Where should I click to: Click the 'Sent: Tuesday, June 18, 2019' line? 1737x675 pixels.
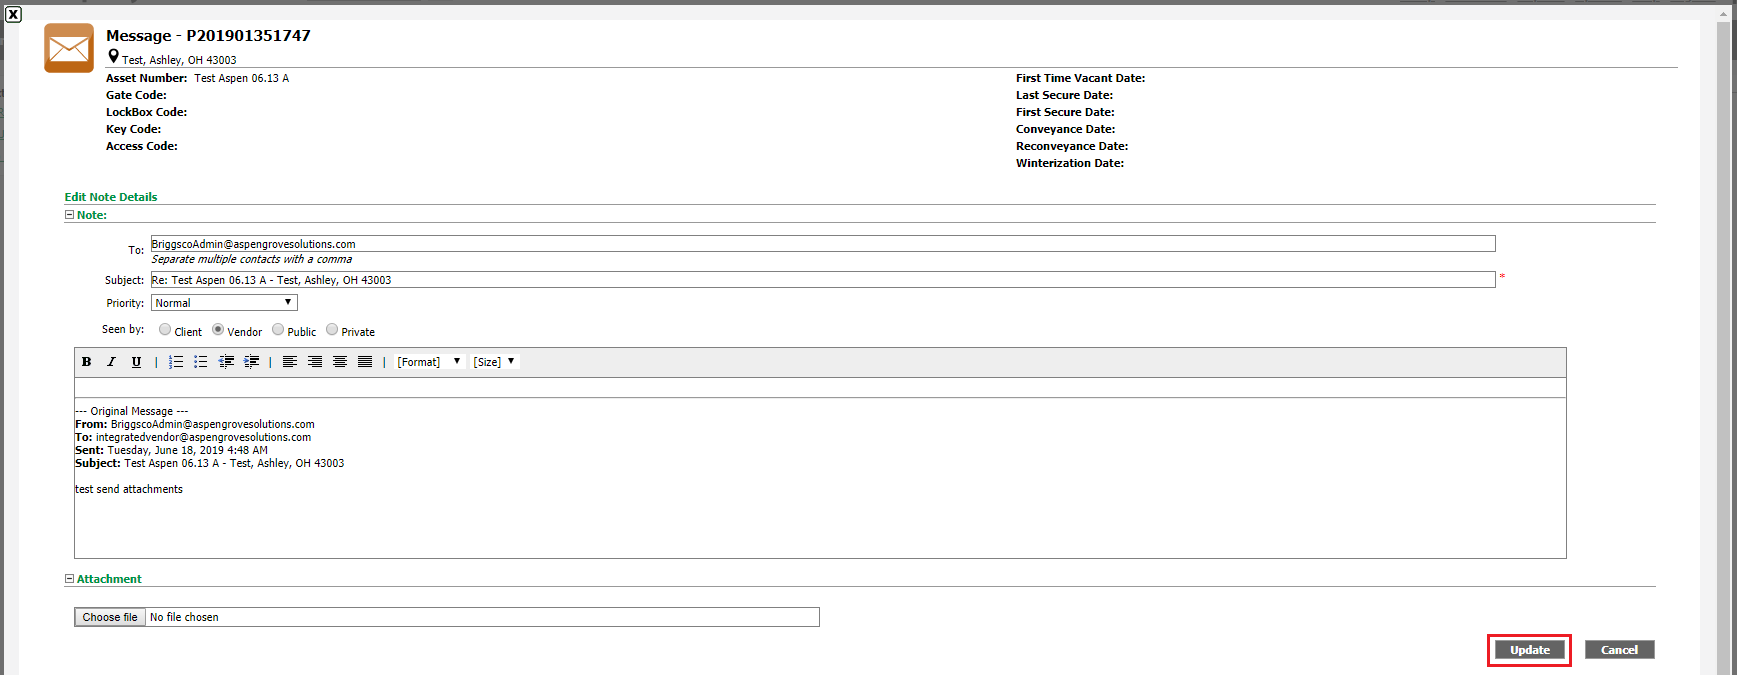tap(171, 450)
